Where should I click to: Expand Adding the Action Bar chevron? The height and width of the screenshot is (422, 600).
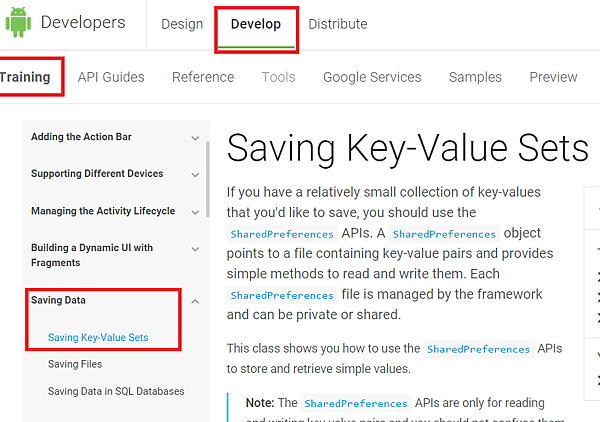point(195,138)
